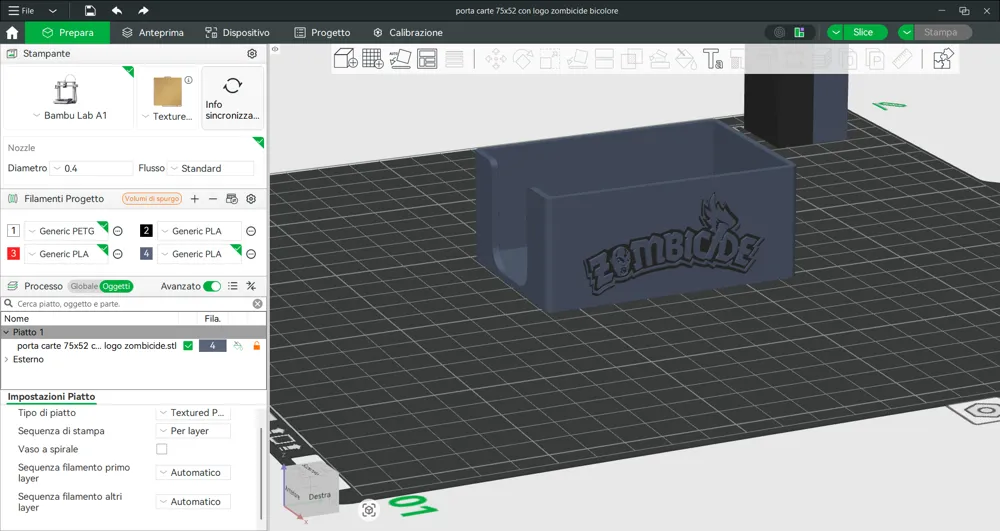Image resolution: width=1000 pixels, height=531 pixels.
Task: Switch to the Dispositivo tab
Action: pyautogui.click(x=237, y=33)
